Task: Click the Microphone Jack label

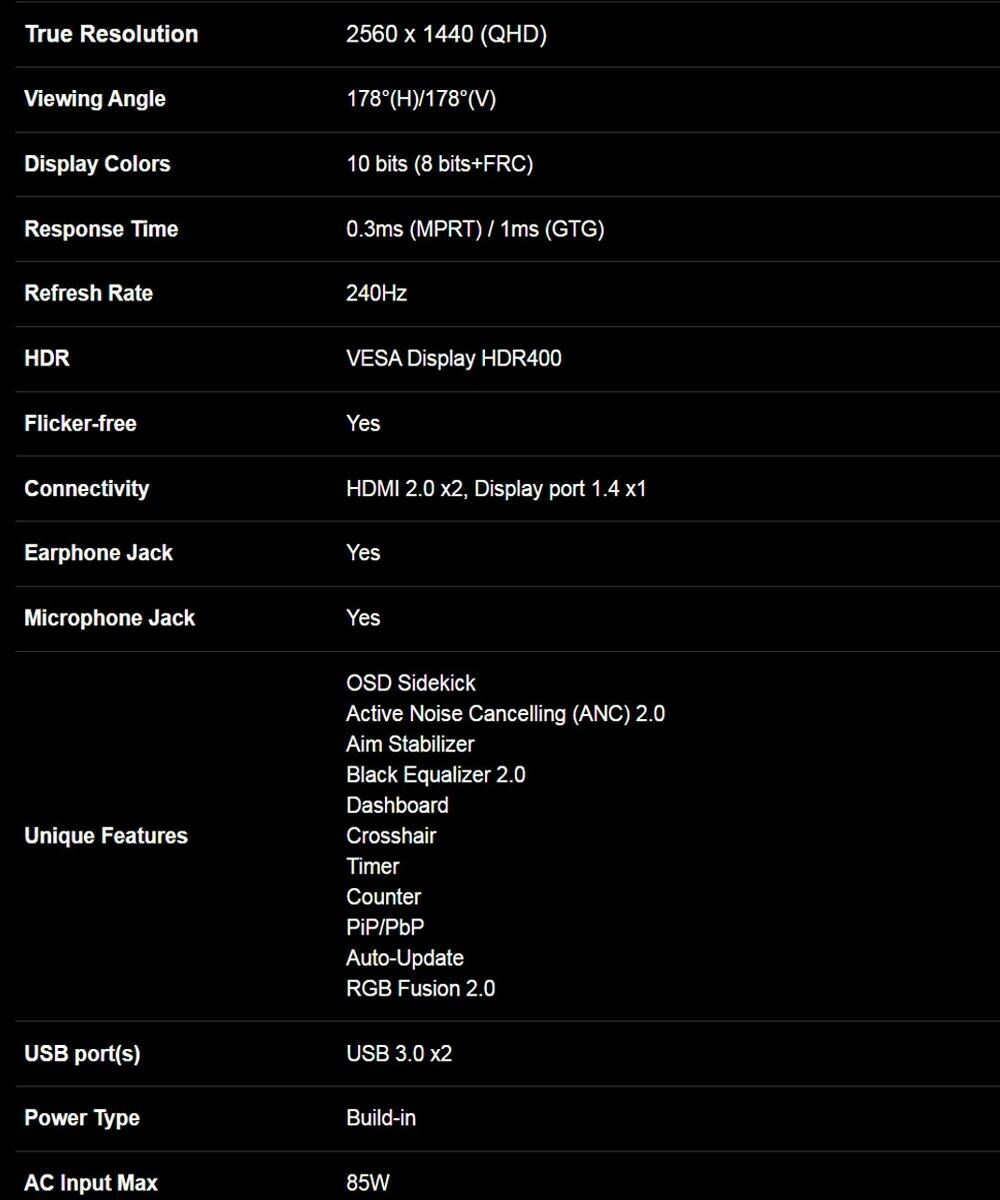Action: pos(109,618)
